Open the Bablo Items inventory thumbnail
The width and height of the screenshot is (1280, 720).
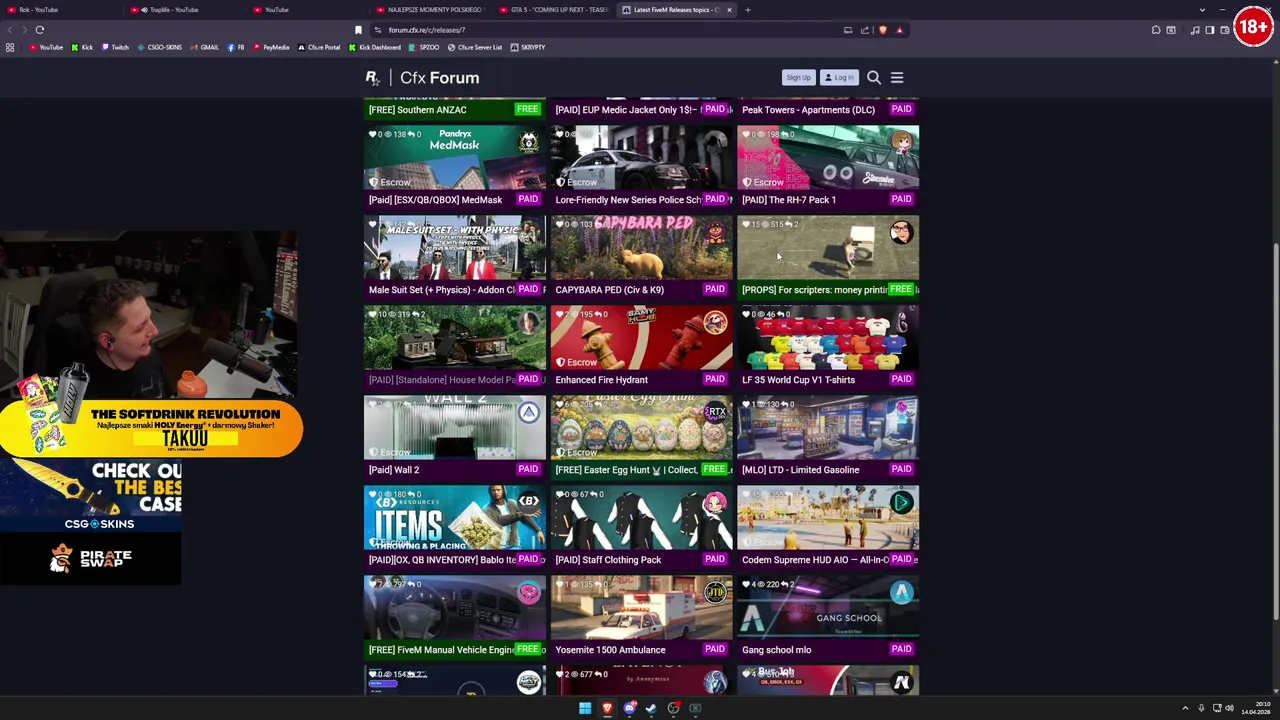(x=455, y=517)
